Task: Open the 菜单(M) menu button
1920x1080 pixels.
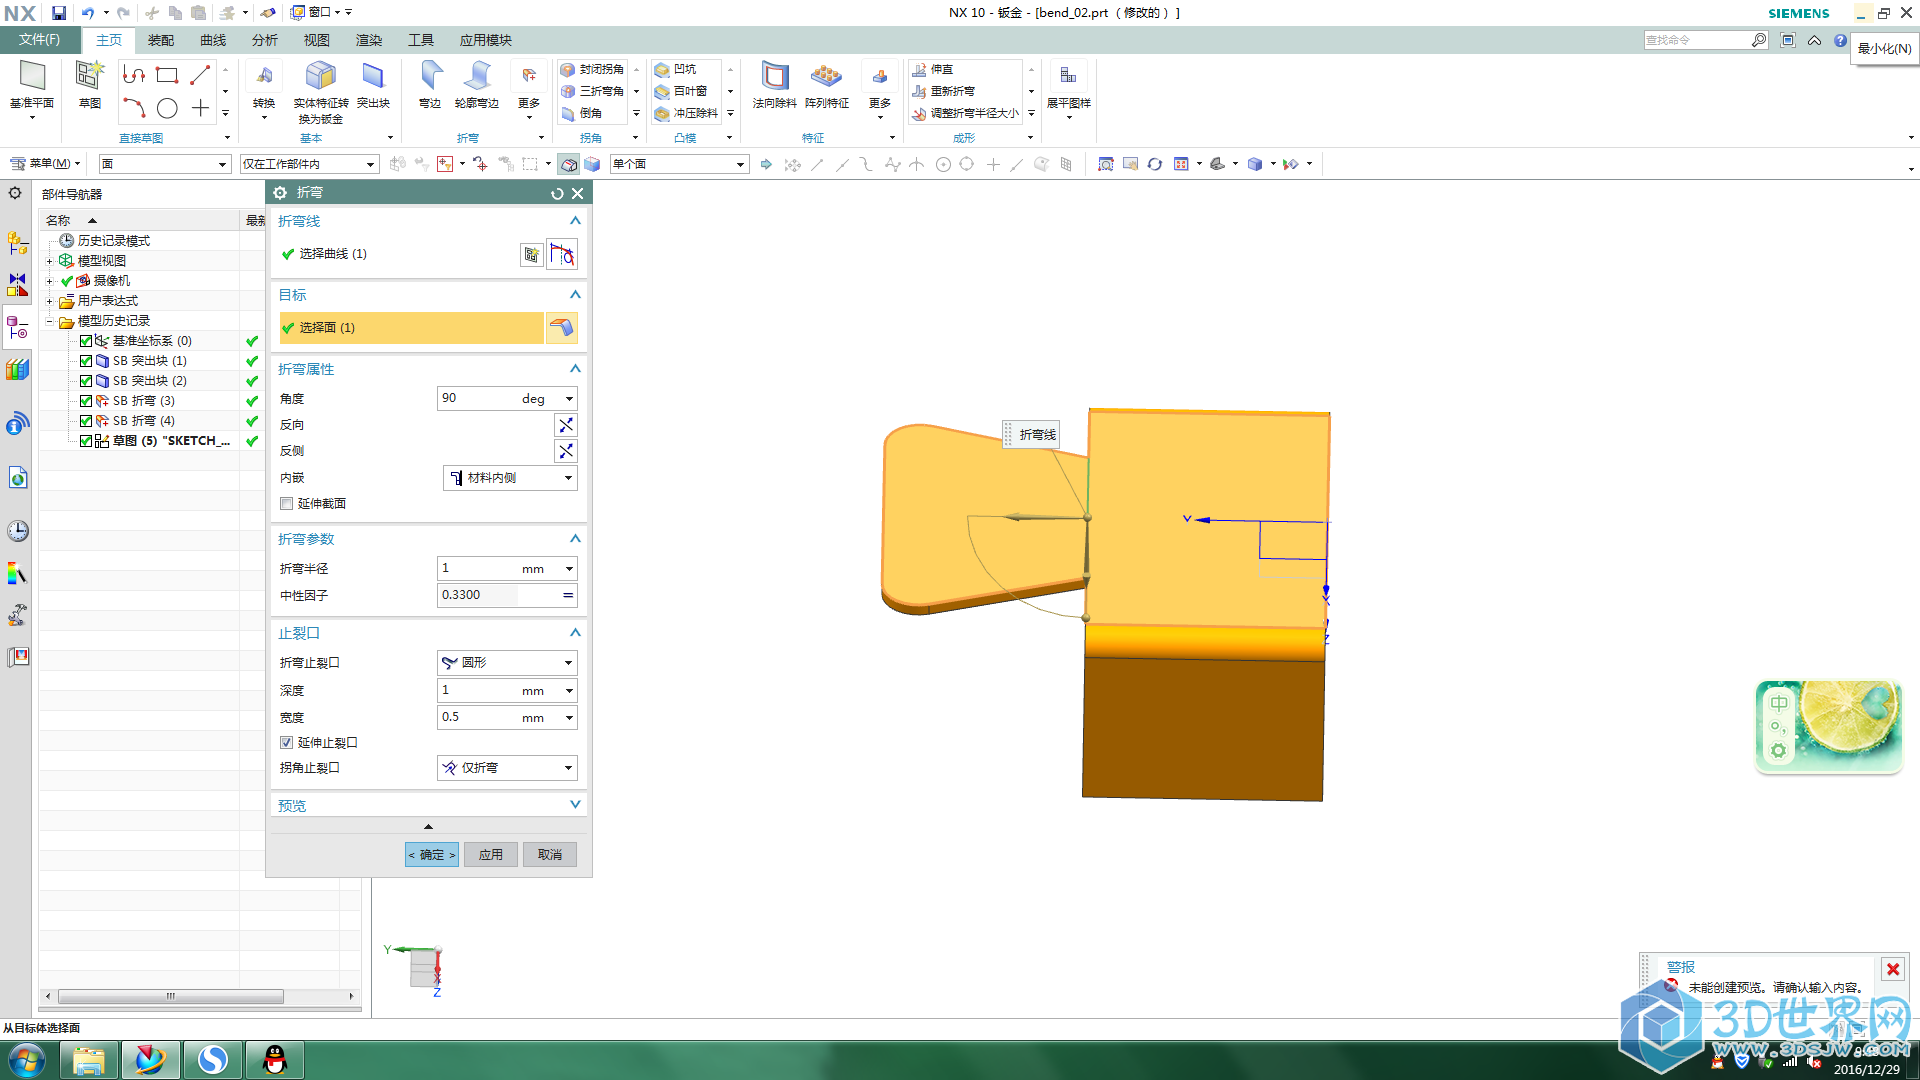Action: click(45, 164)
